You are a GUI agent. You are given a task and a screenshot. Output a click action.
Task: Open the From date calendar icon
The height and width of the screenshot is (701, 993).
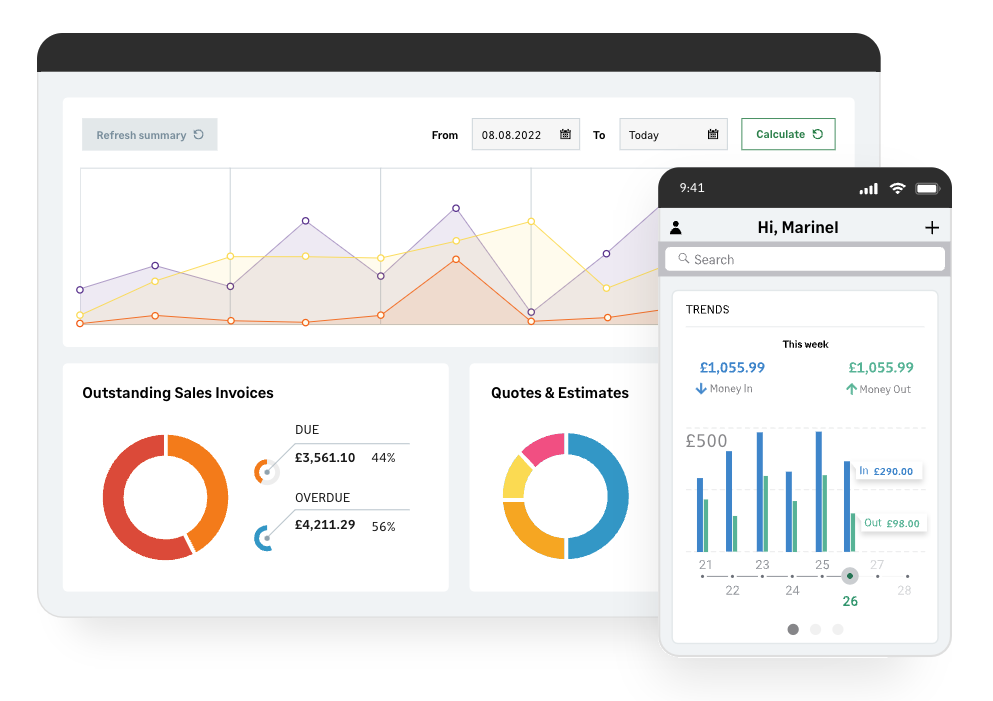pos(566,134)
